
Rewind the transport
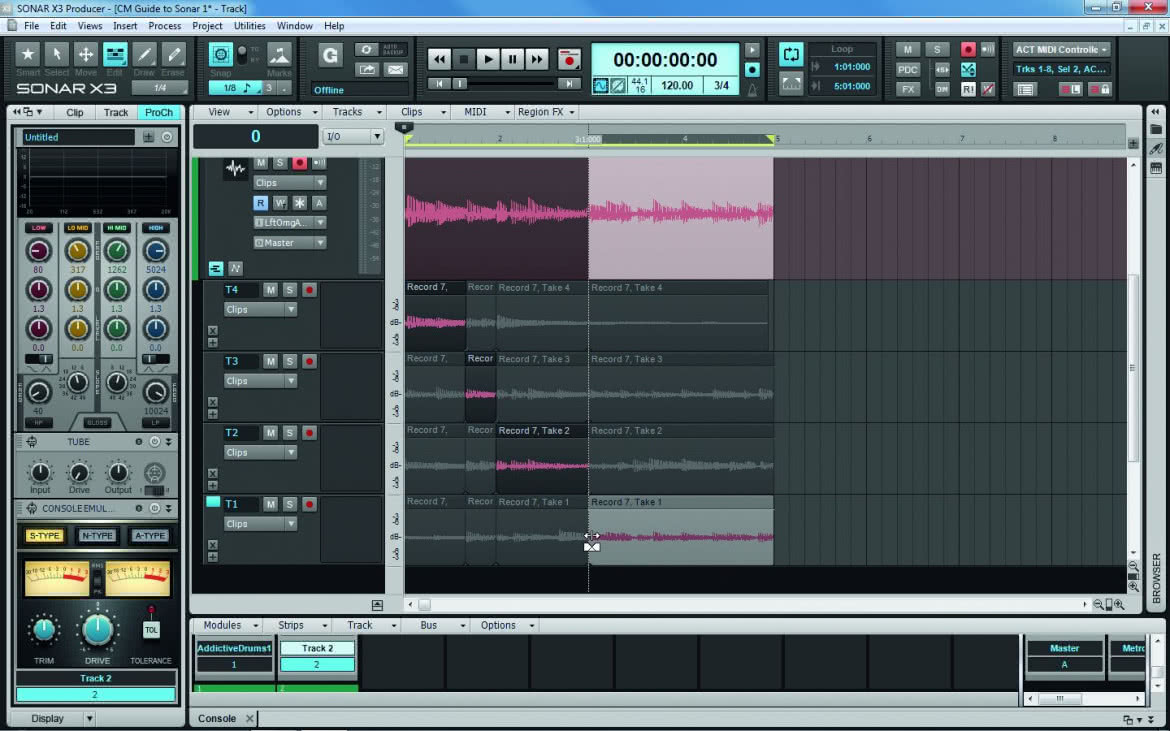[439, 59]
